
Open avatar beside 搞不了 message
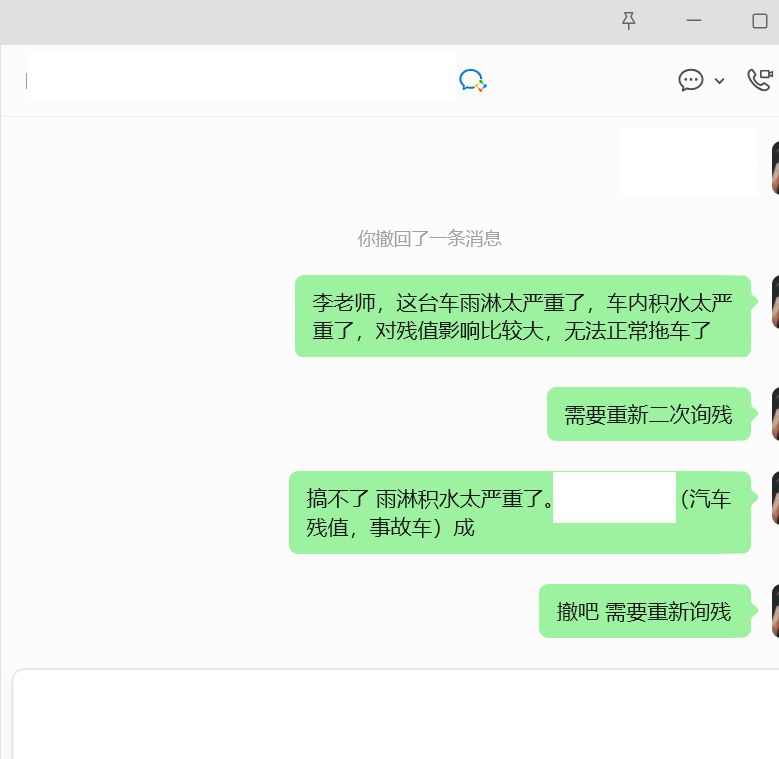click(x=774, y=498)
